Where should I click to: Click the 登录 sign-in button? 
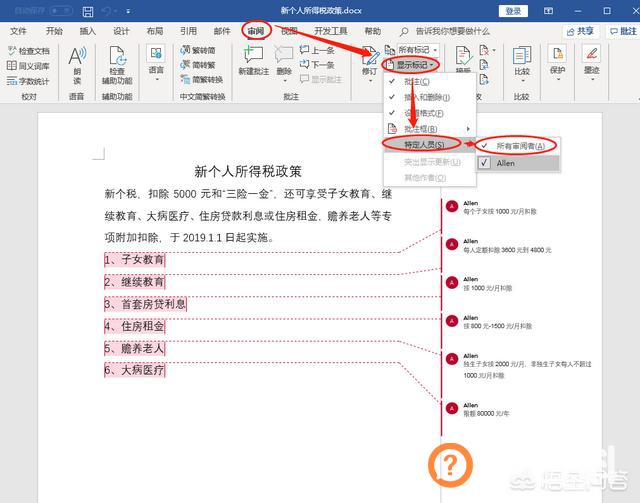tap(513, 11)
